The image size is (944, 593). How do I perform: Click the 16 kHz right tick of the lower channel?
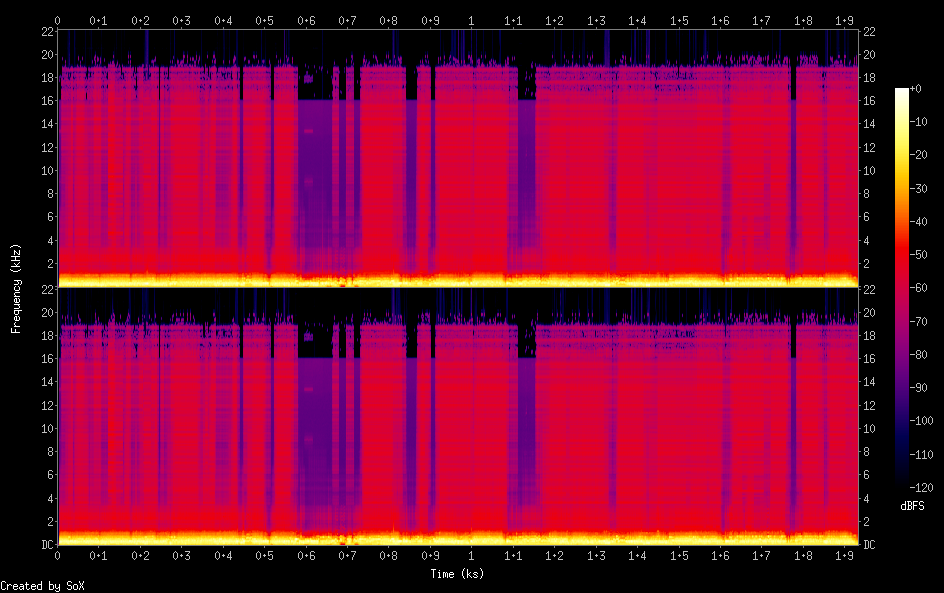pos(870,359)
